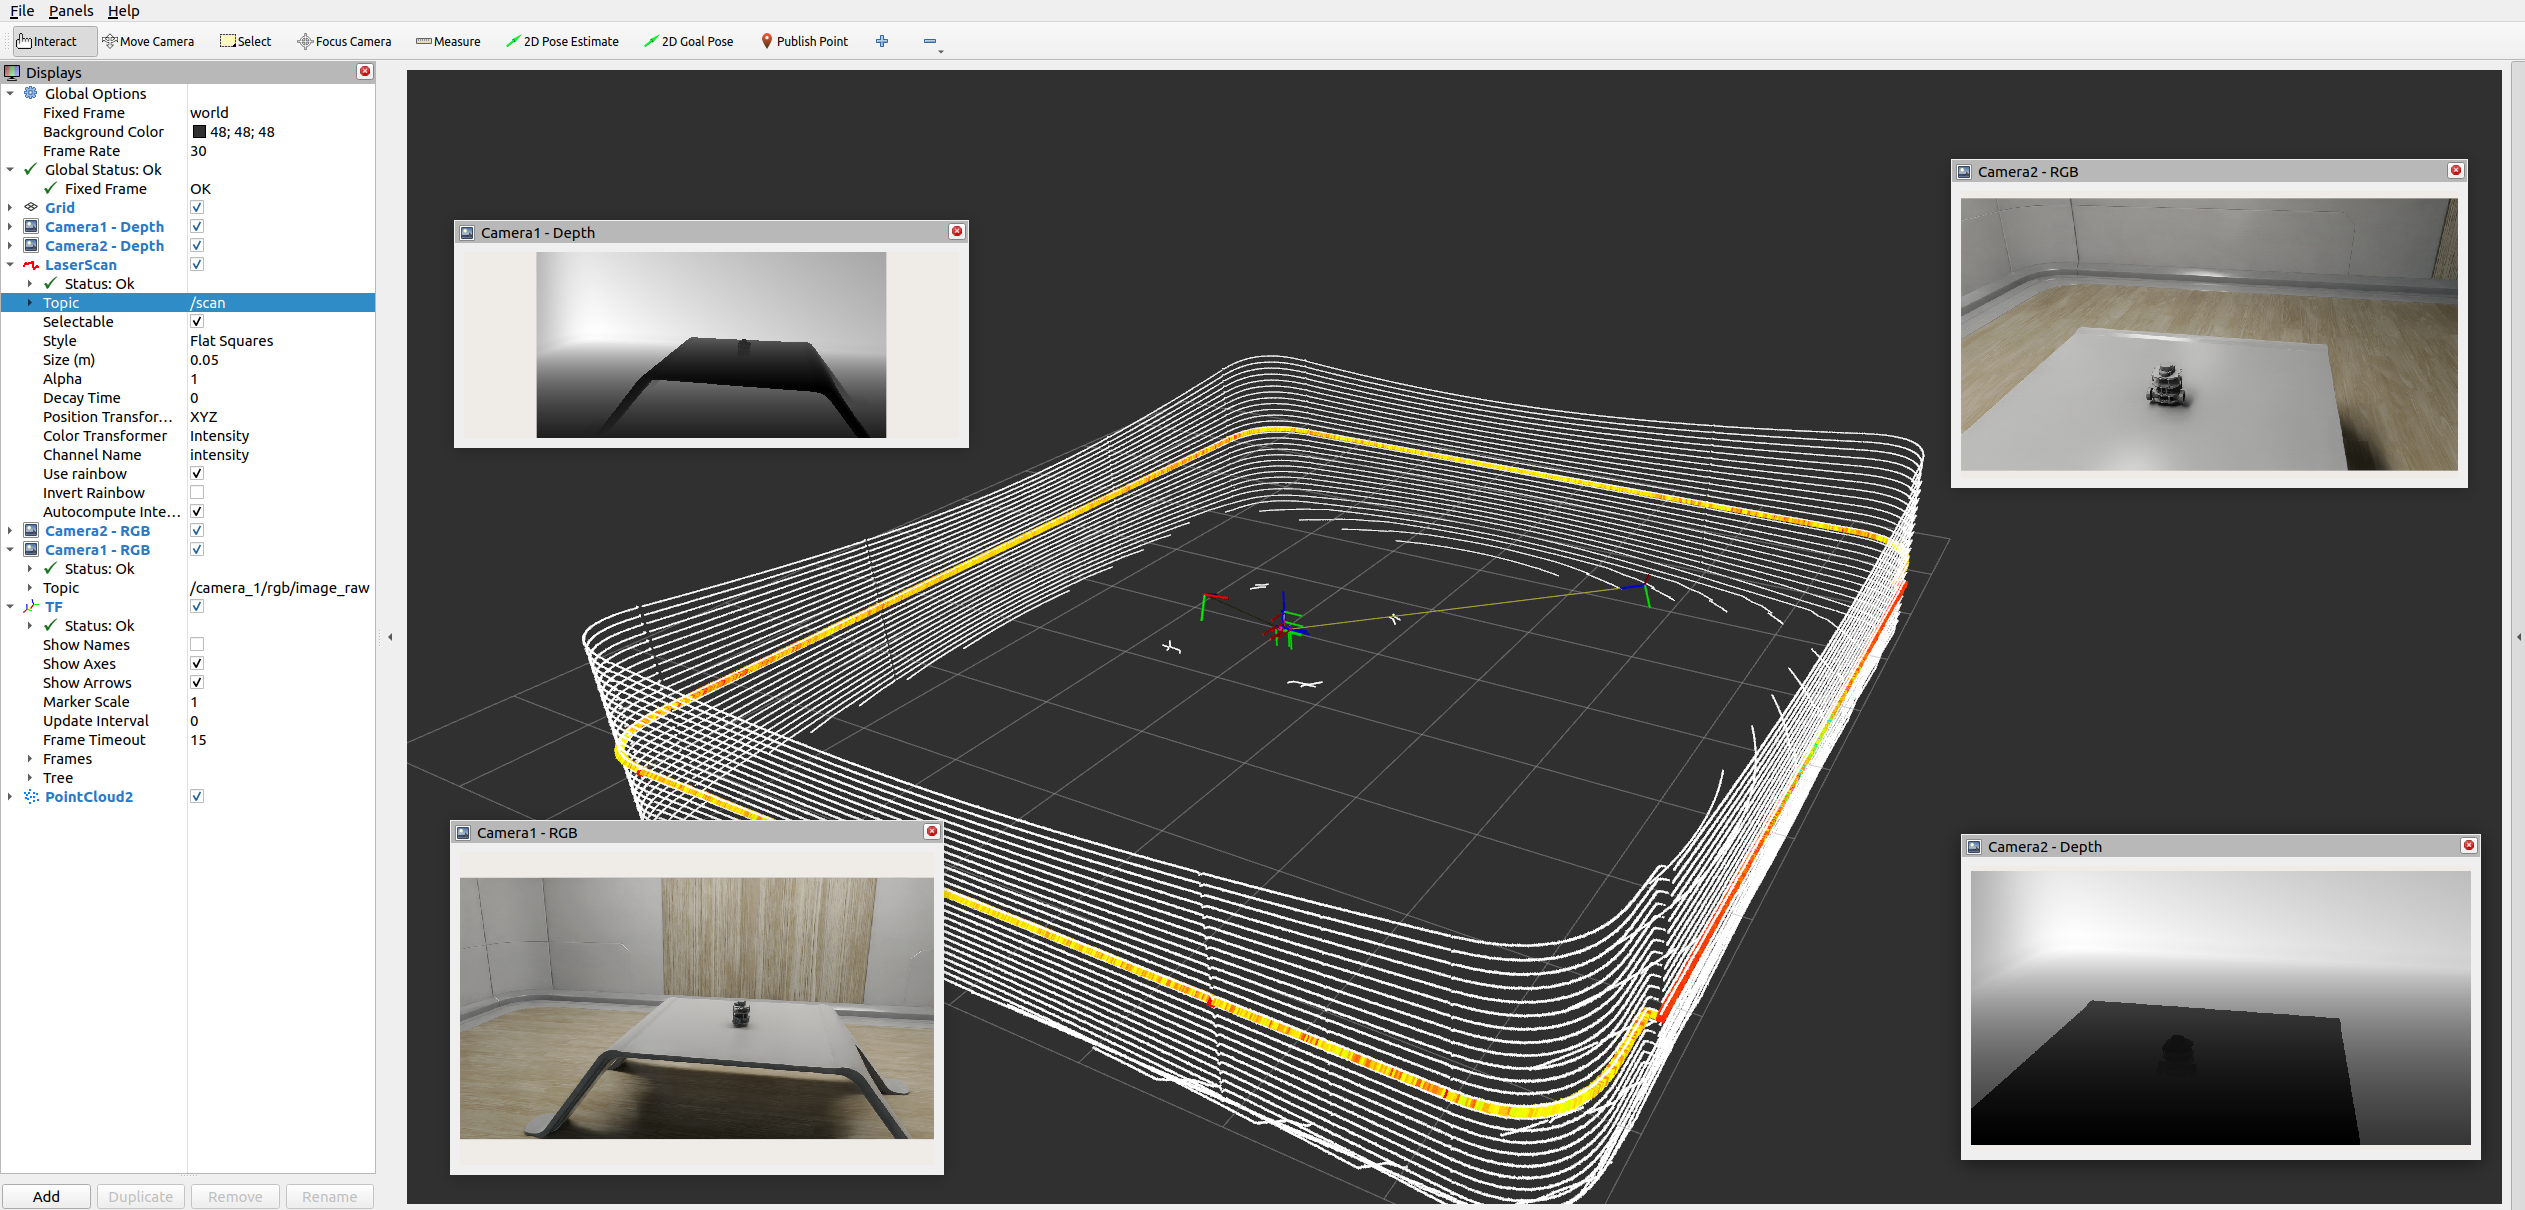Image resolution: width=2525 pixels, height=1210 pixels.
Task: Click the Add display button
Action: click(x=46, y=1196)
